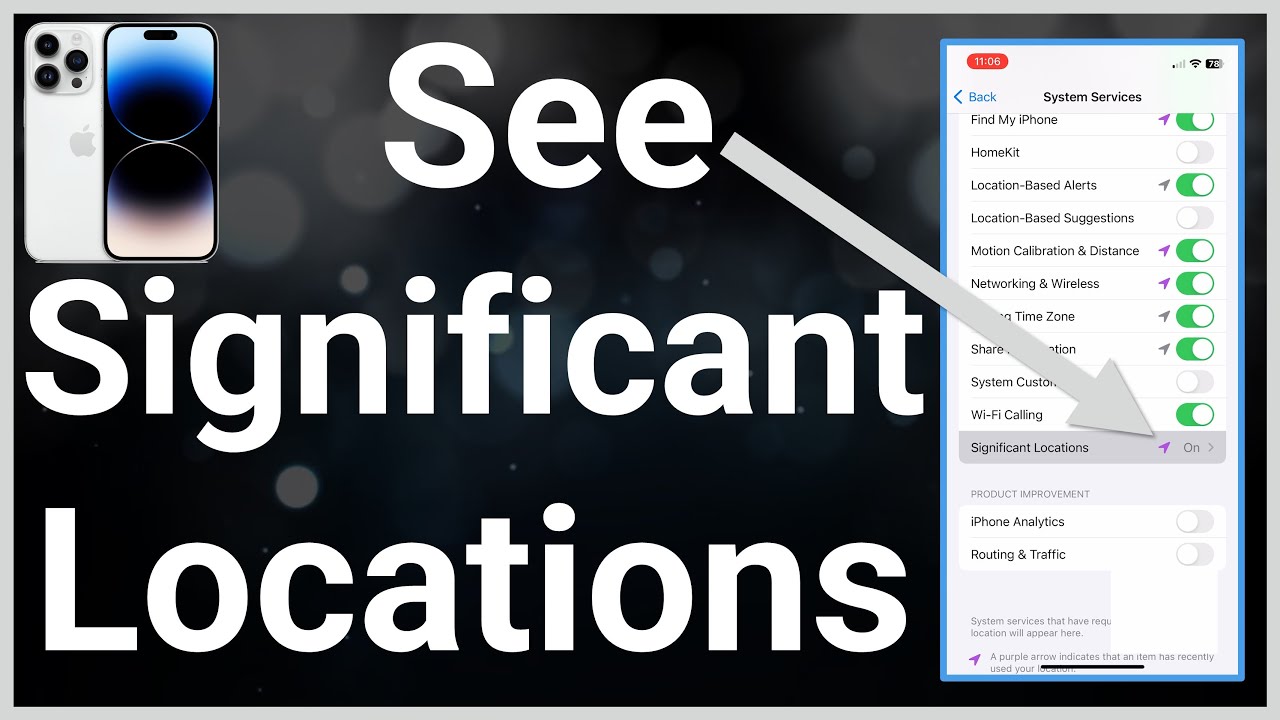
Task: Open the Significant Locations chevron
Action: pyautogui.click(x=1211, y=448)
